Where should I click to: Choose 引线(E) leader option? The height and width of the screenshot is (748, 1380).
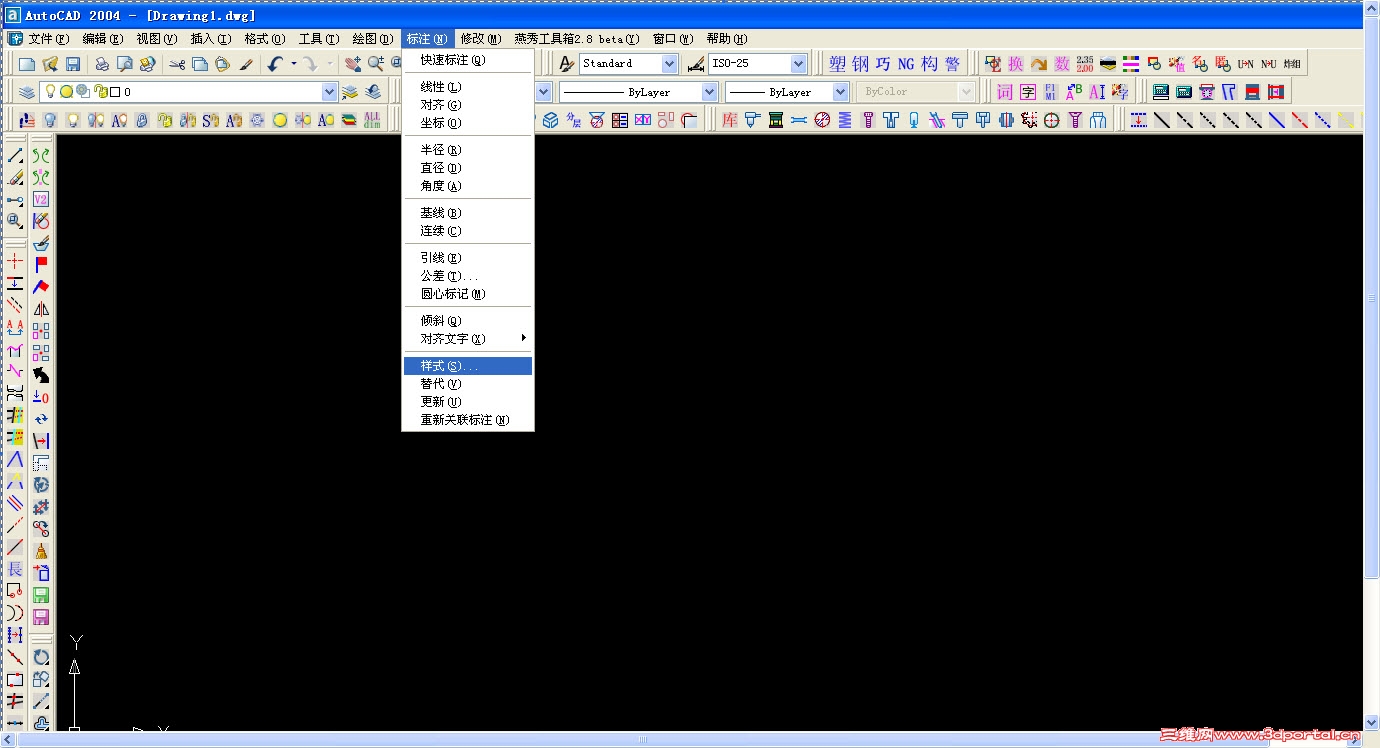(468, 258)
